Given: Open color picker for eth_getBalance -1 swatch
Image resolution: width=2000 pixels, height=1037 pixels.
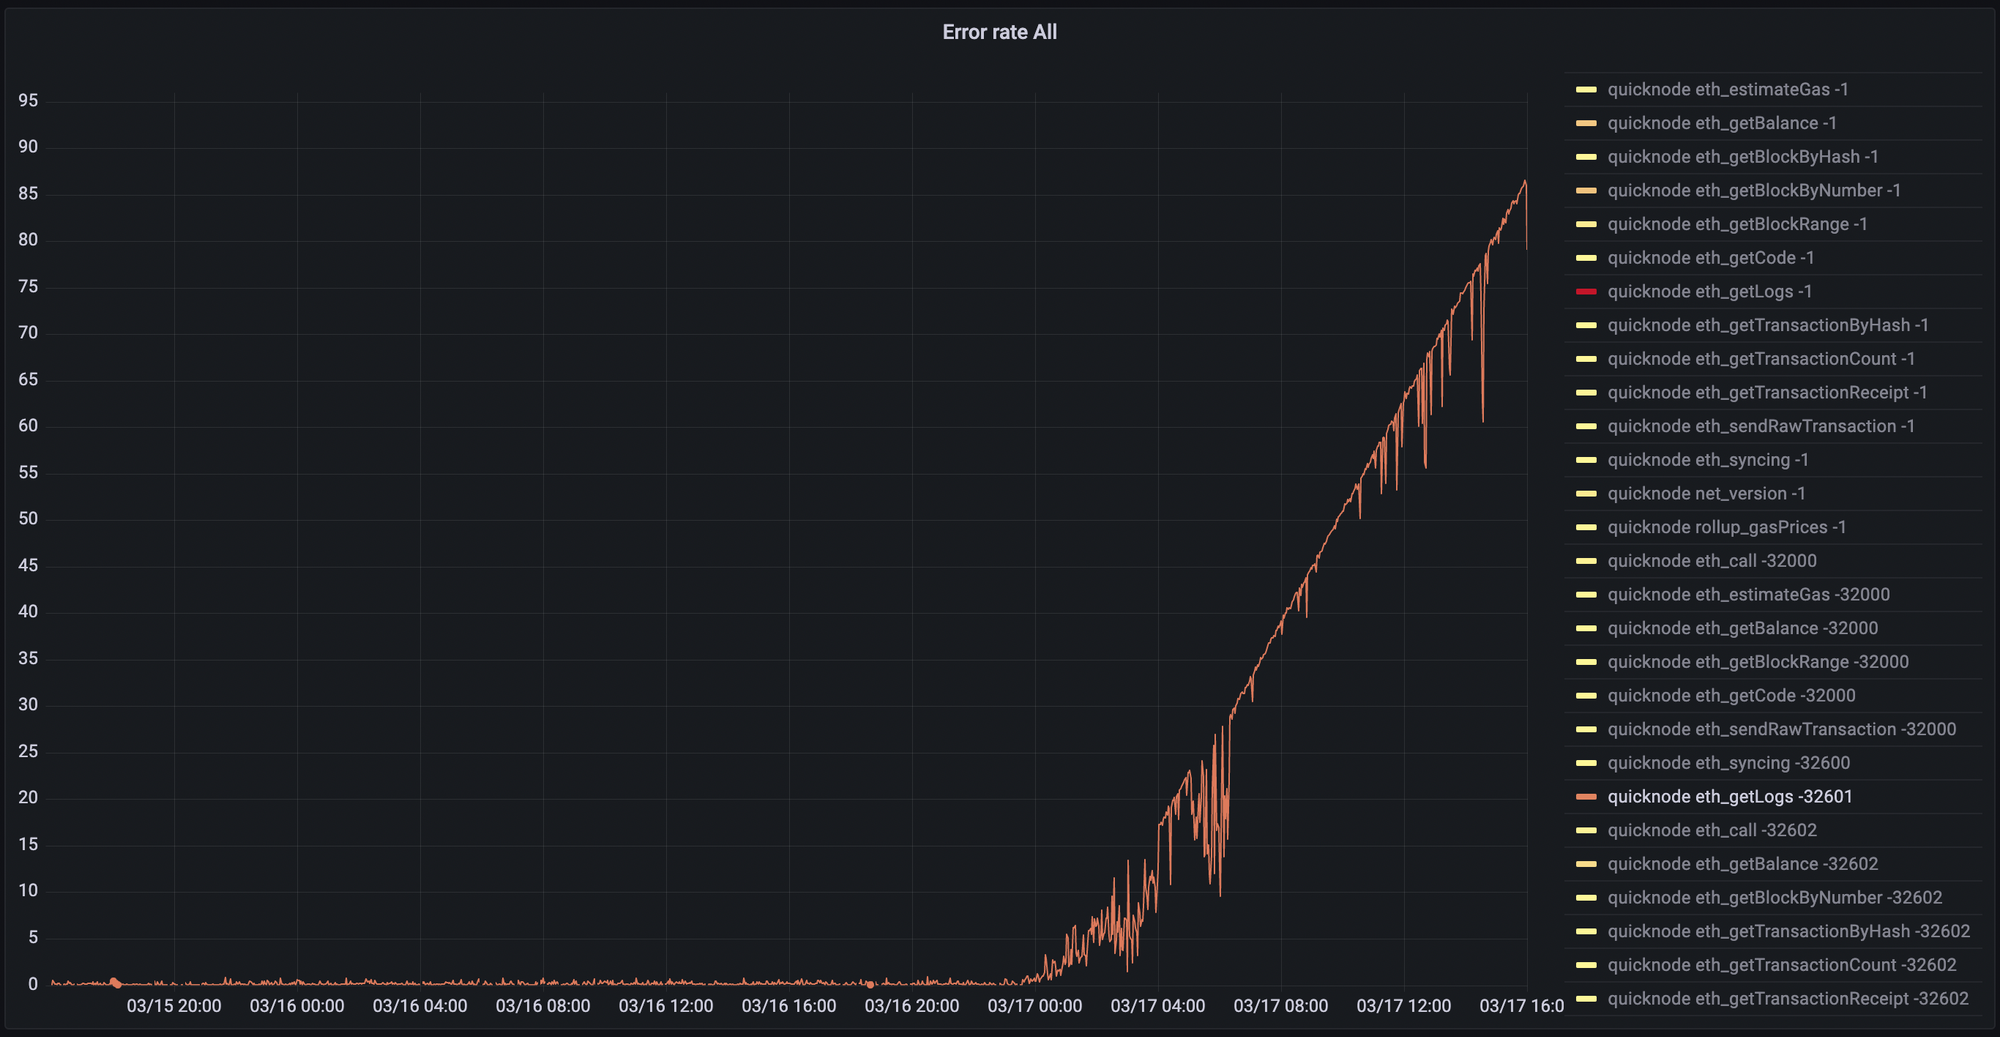Looking at the screenshot, I should 1586,123.
